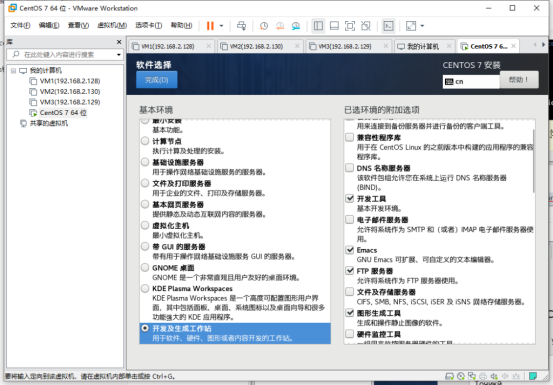This screenshot has height=385, width=553.
Task: Open the 虚拟机(M) menu
Action: [112, 25]
